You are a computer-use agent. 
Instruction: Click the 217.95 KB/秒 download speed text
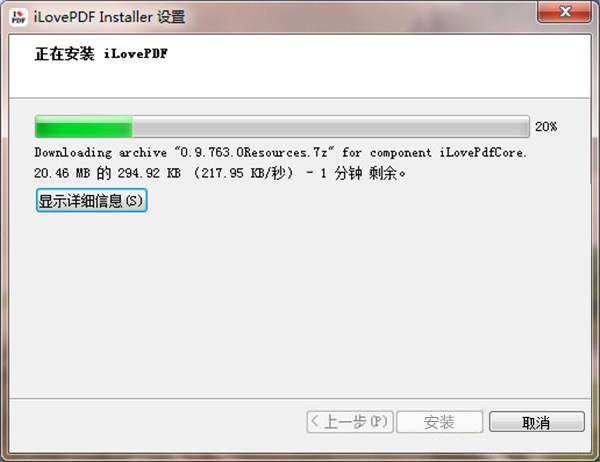click(243, 173)
